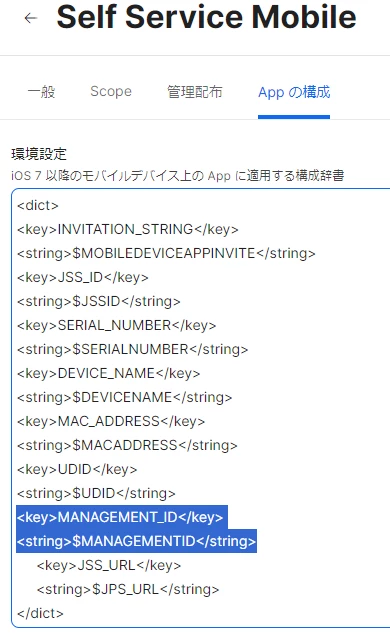Click the 環境設定 section label
The image size is (390, 636).
(39, 154)
